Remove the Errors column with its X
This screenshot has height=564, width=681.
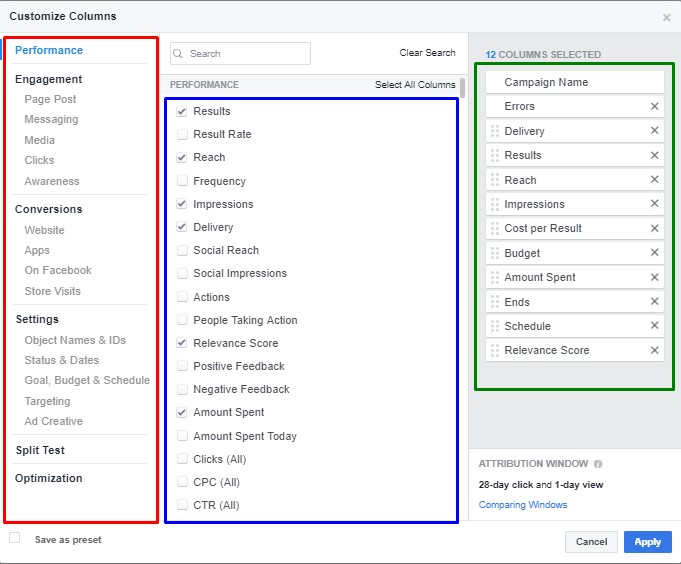(655, 106)
